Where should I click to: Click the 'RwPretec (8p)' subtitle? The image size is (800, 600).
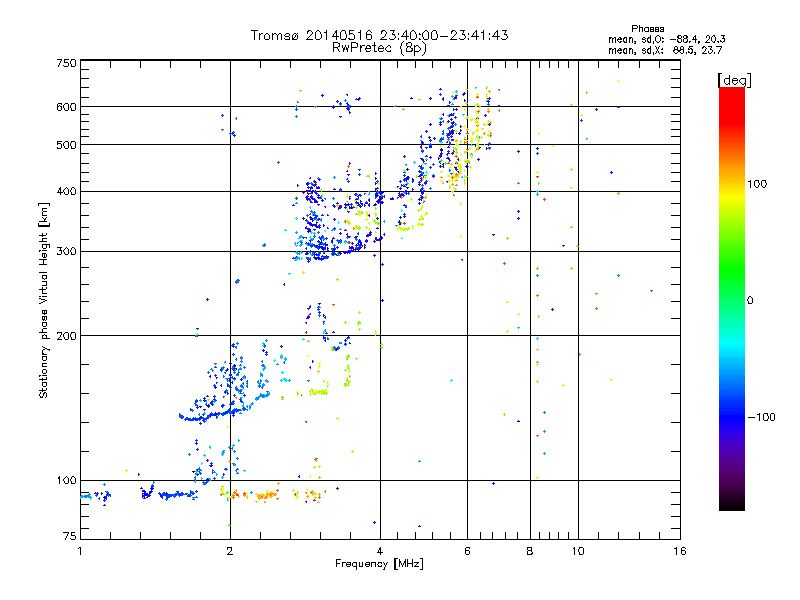[379, 48]
